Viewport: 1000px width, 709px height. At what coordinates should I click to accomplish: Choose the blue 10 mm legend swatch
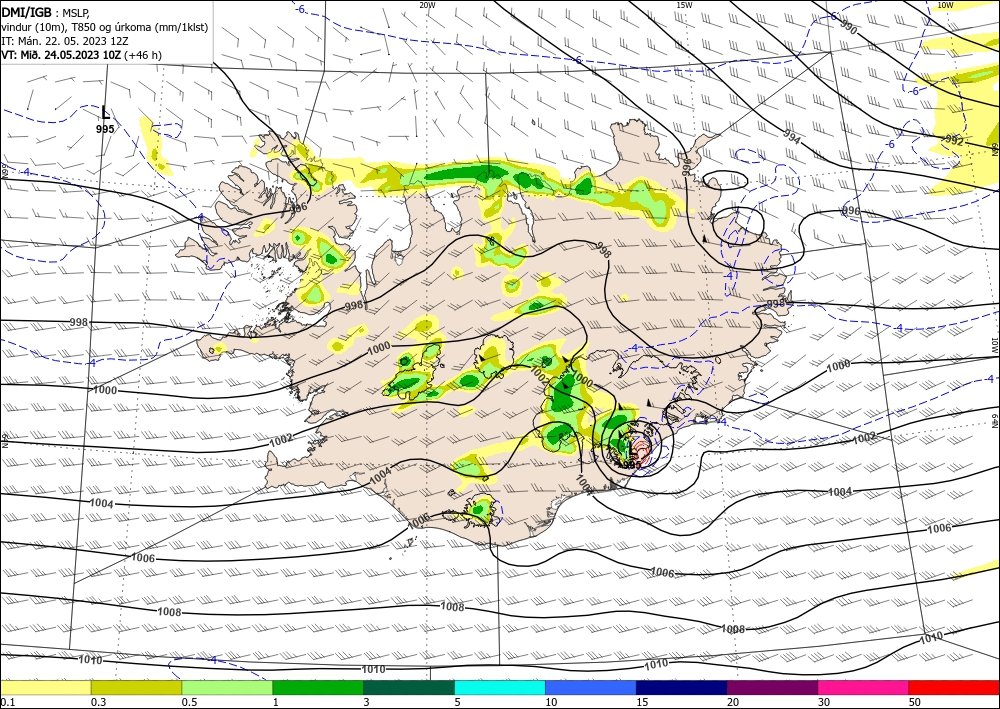pos(591,687)
